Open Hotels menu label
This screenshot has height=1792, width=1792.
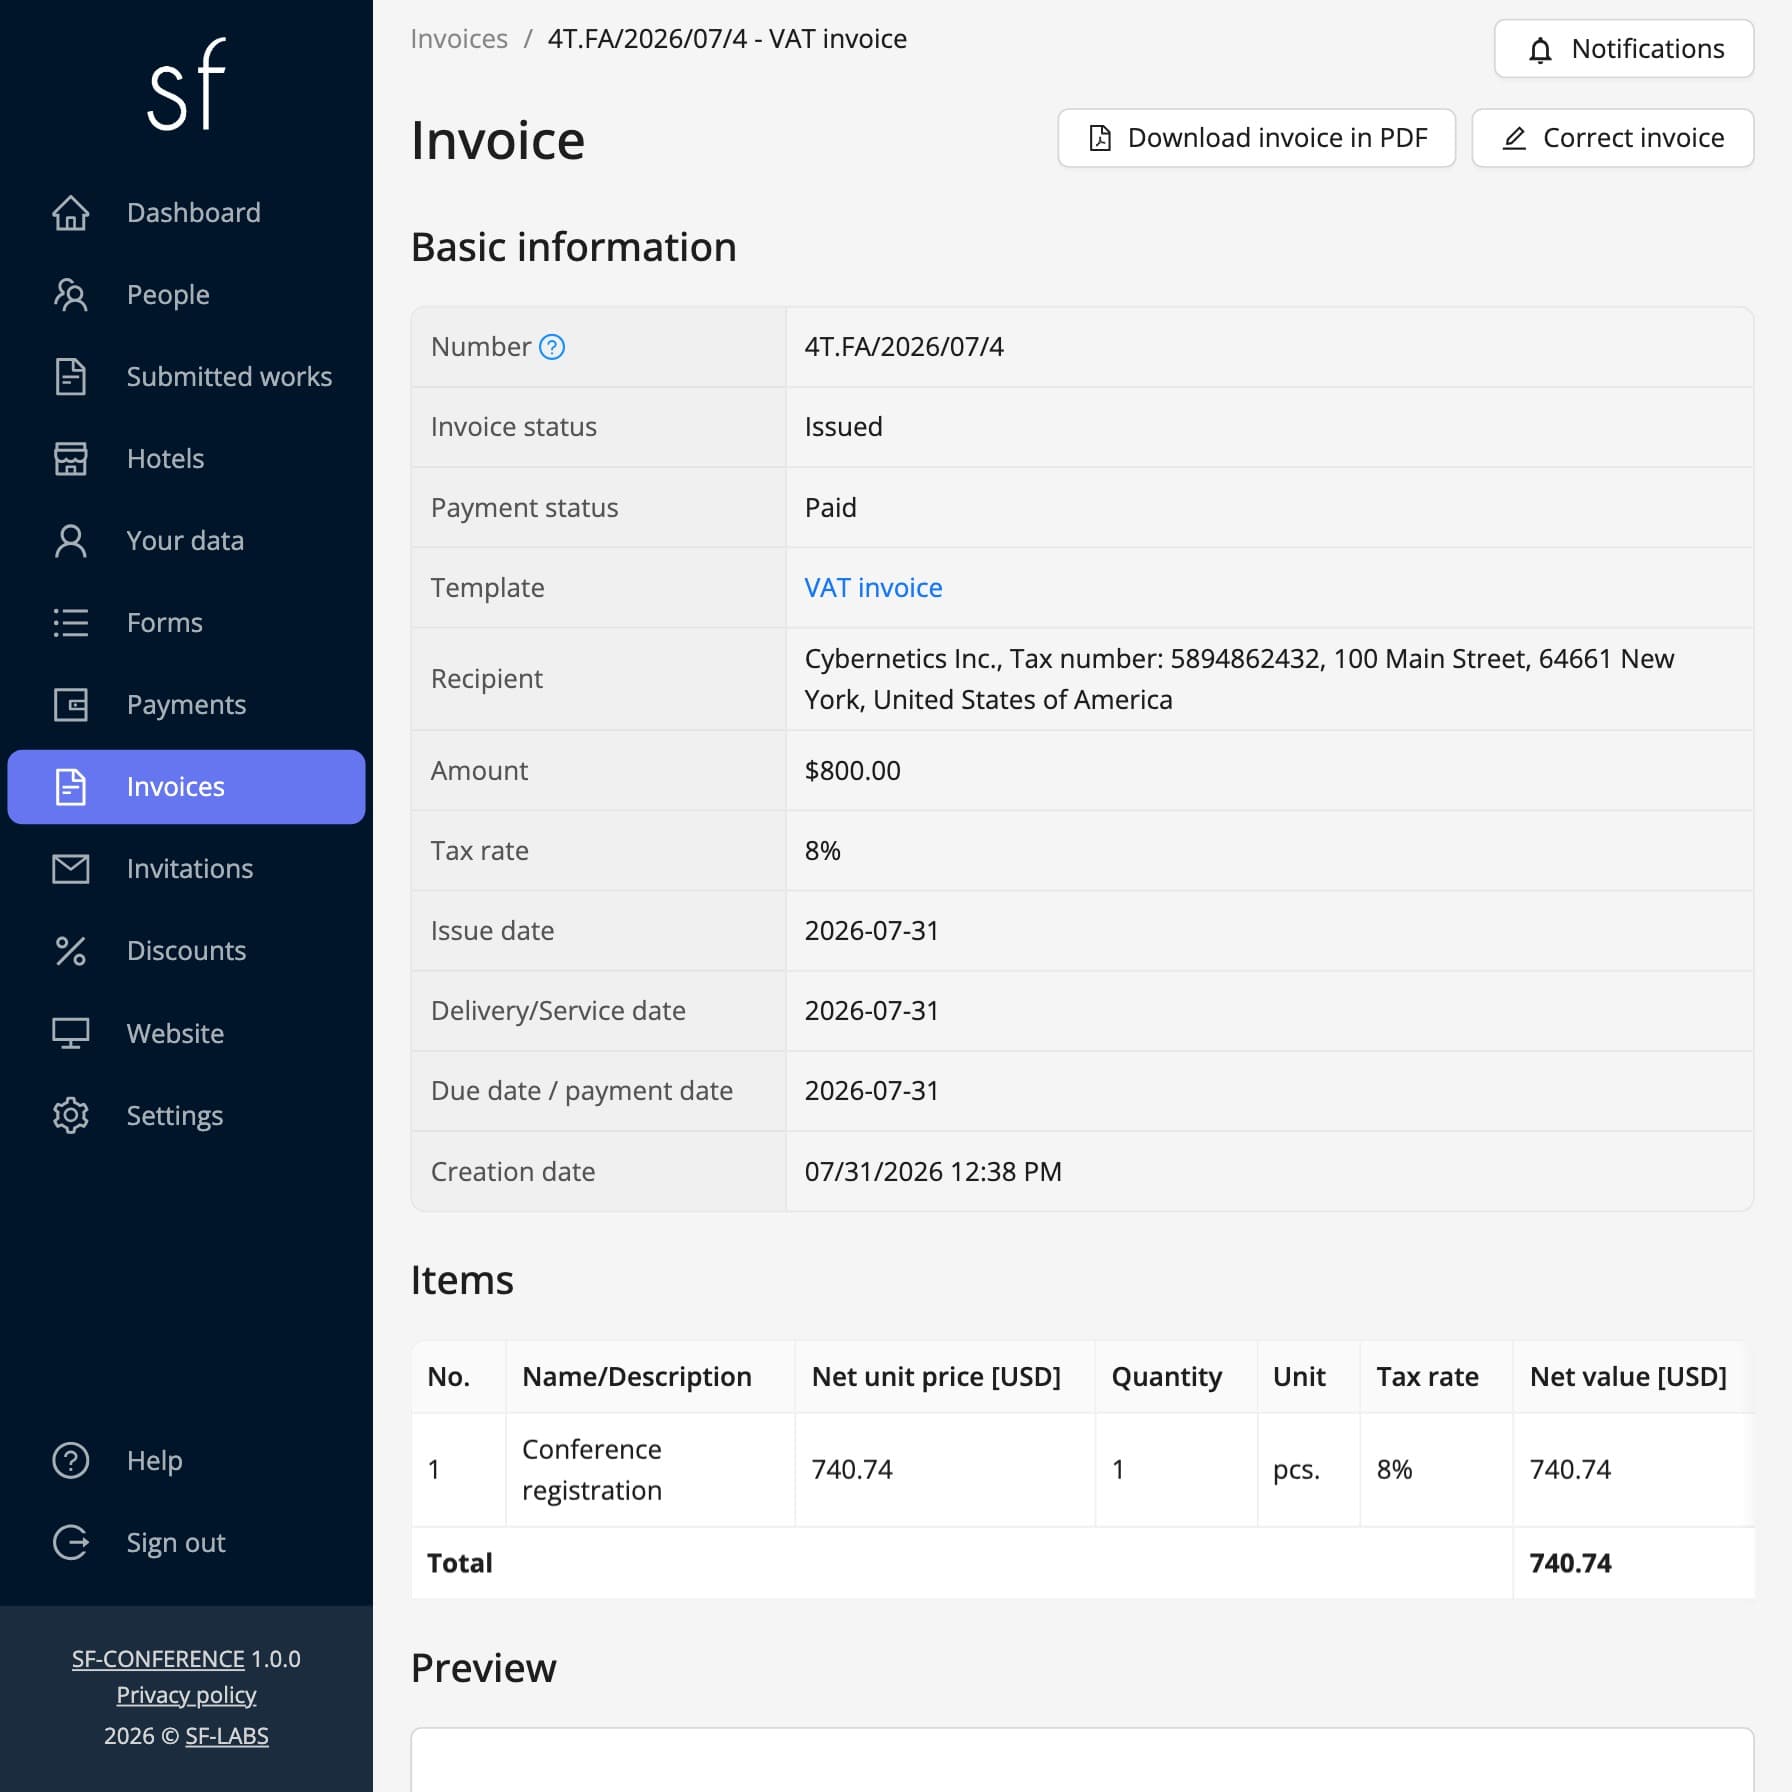coord(165,459)
